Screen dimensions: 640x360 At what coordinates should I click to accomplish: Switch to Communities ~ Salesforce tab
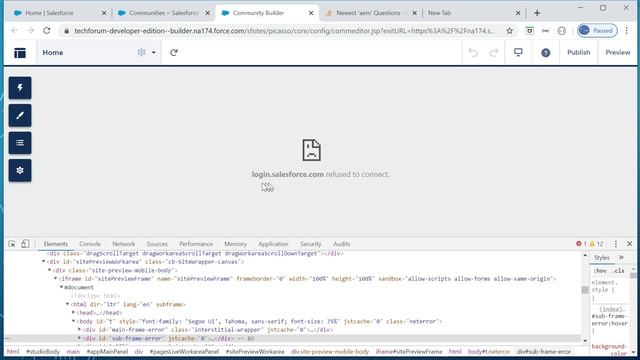[x=164, y=13]
